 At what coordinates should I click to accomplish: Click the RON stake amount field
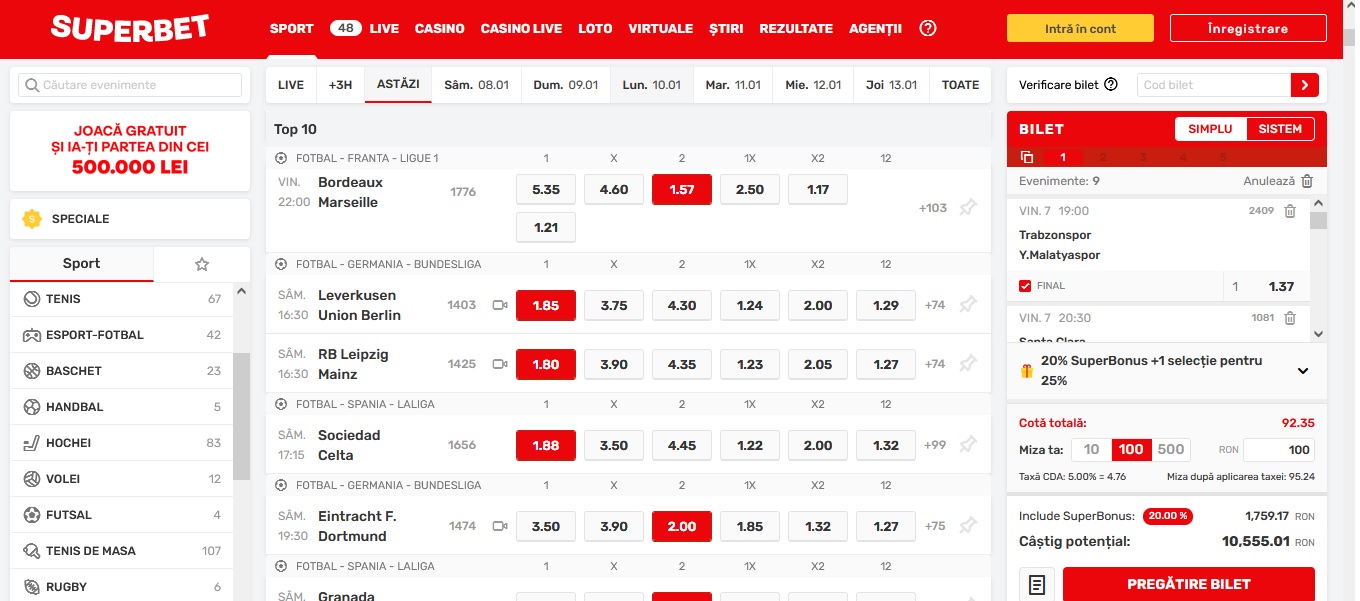[x=1279, y=450]
